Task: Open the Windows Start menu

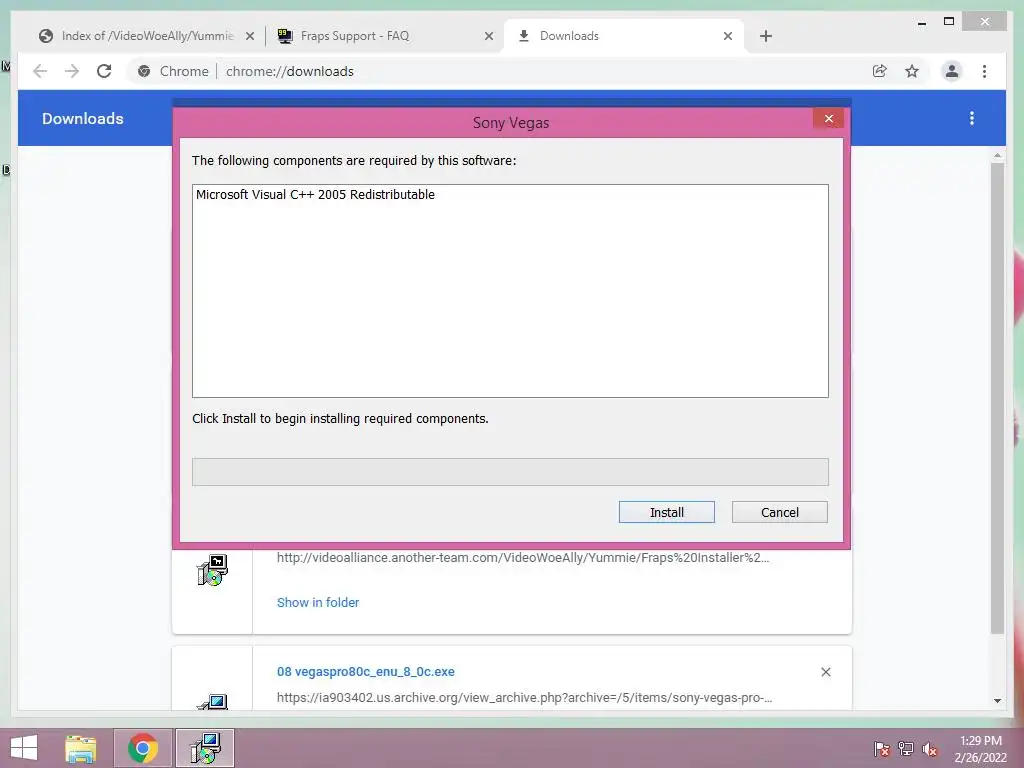Action: (24, 748)
